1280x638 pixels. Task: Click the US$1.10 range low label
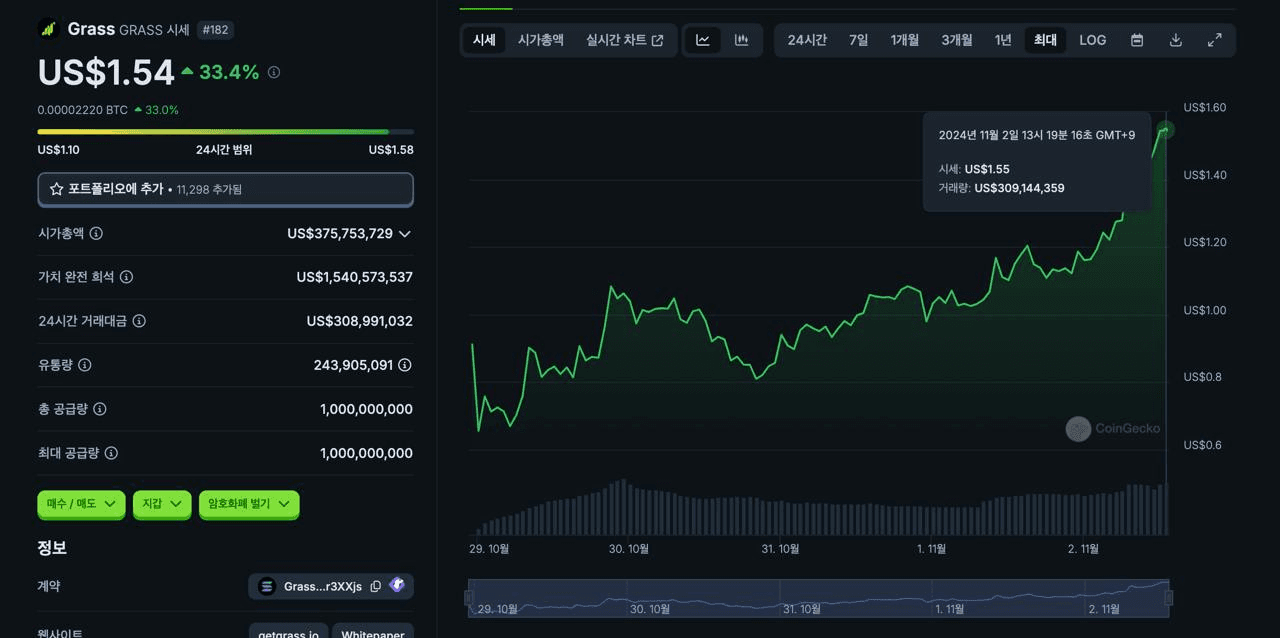point(59,150)
